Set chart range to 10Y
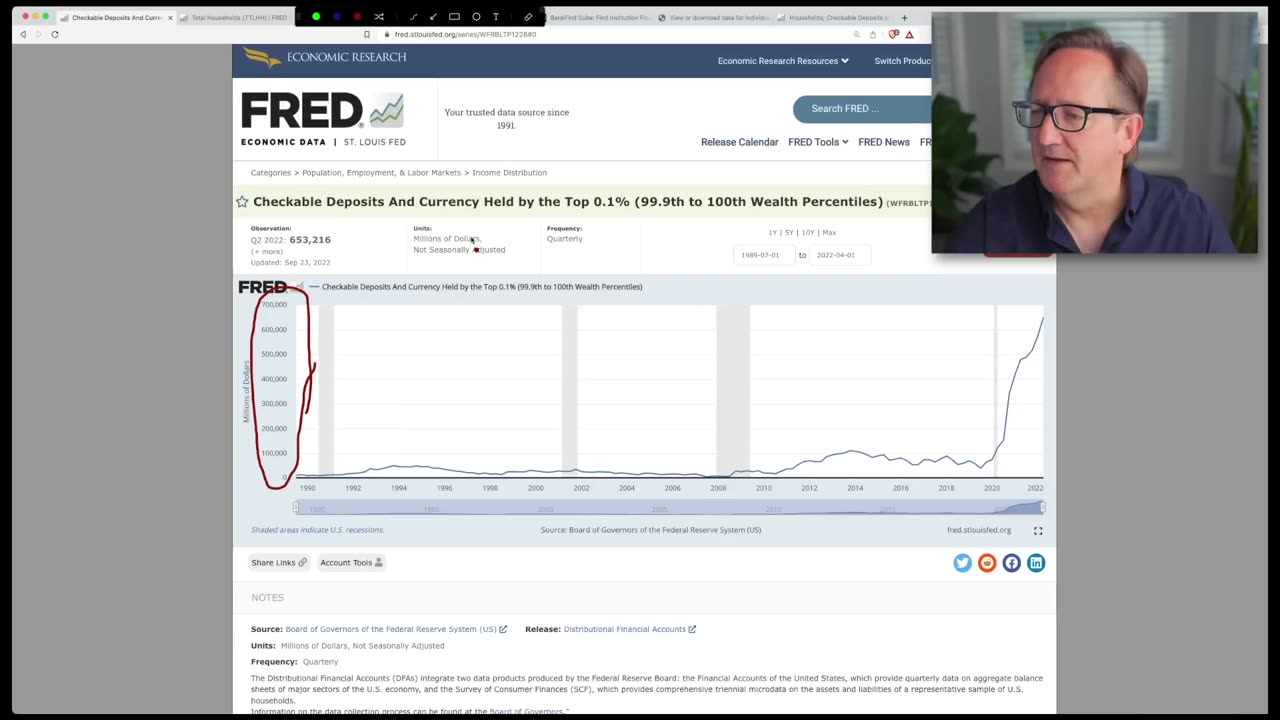Screen dimensions: 1280x720 (x=808, y=233)
